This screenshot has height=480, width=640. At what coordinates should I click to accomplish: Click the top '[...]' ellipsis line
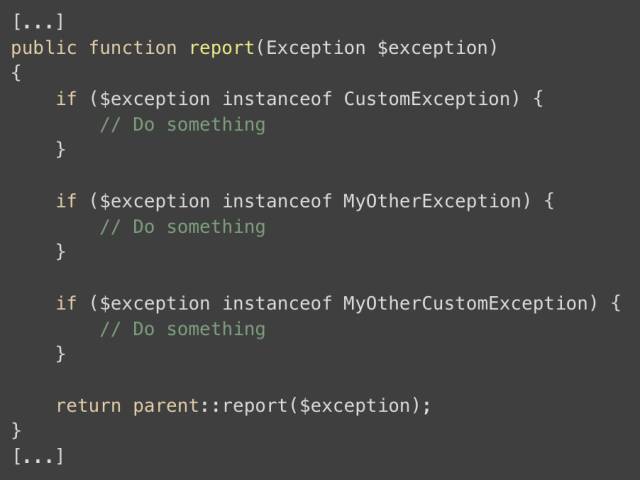pyautogui.click(x=38, y=22)
